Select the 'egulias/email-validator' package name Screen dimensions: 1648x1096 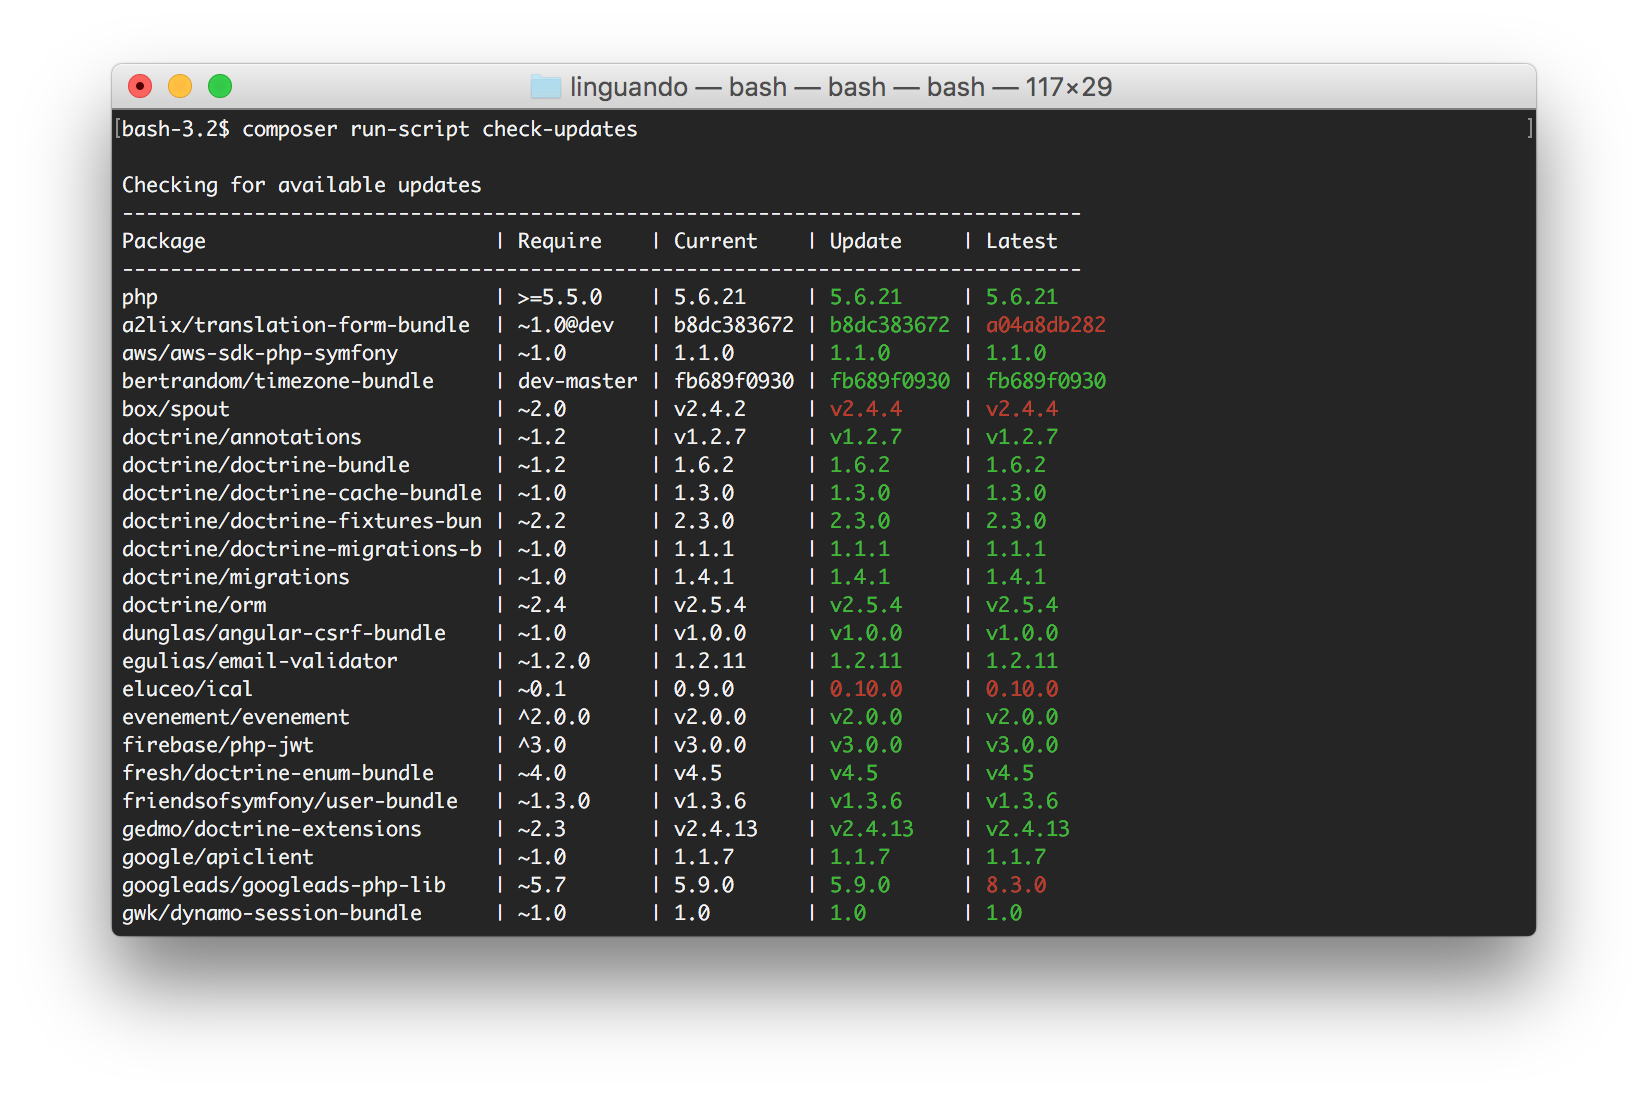260,661
